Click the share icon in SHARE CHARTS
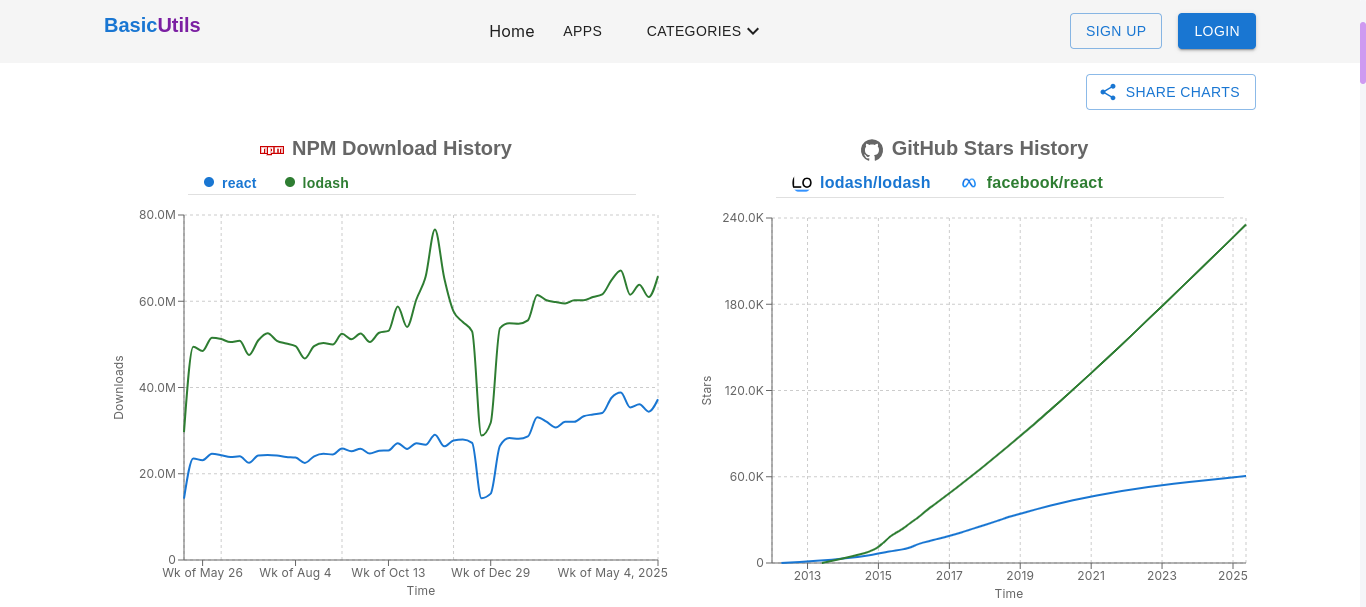The height and width of the screenshot is (607, 1366). [1108, 92]
